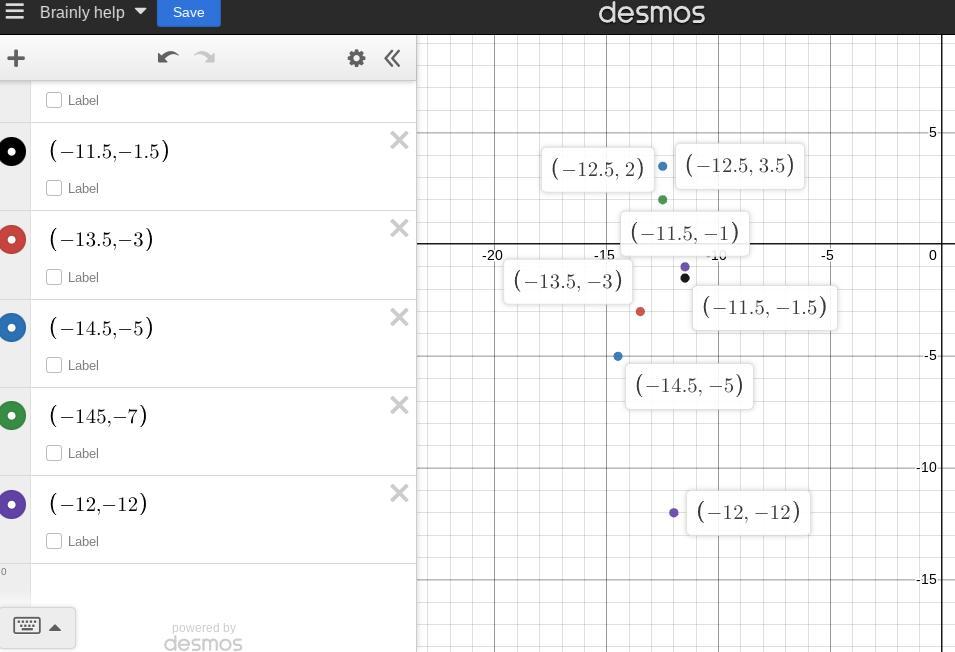955x652 pixels.
Task: Expand keypad using the up arrow
Action: [55, 627]
